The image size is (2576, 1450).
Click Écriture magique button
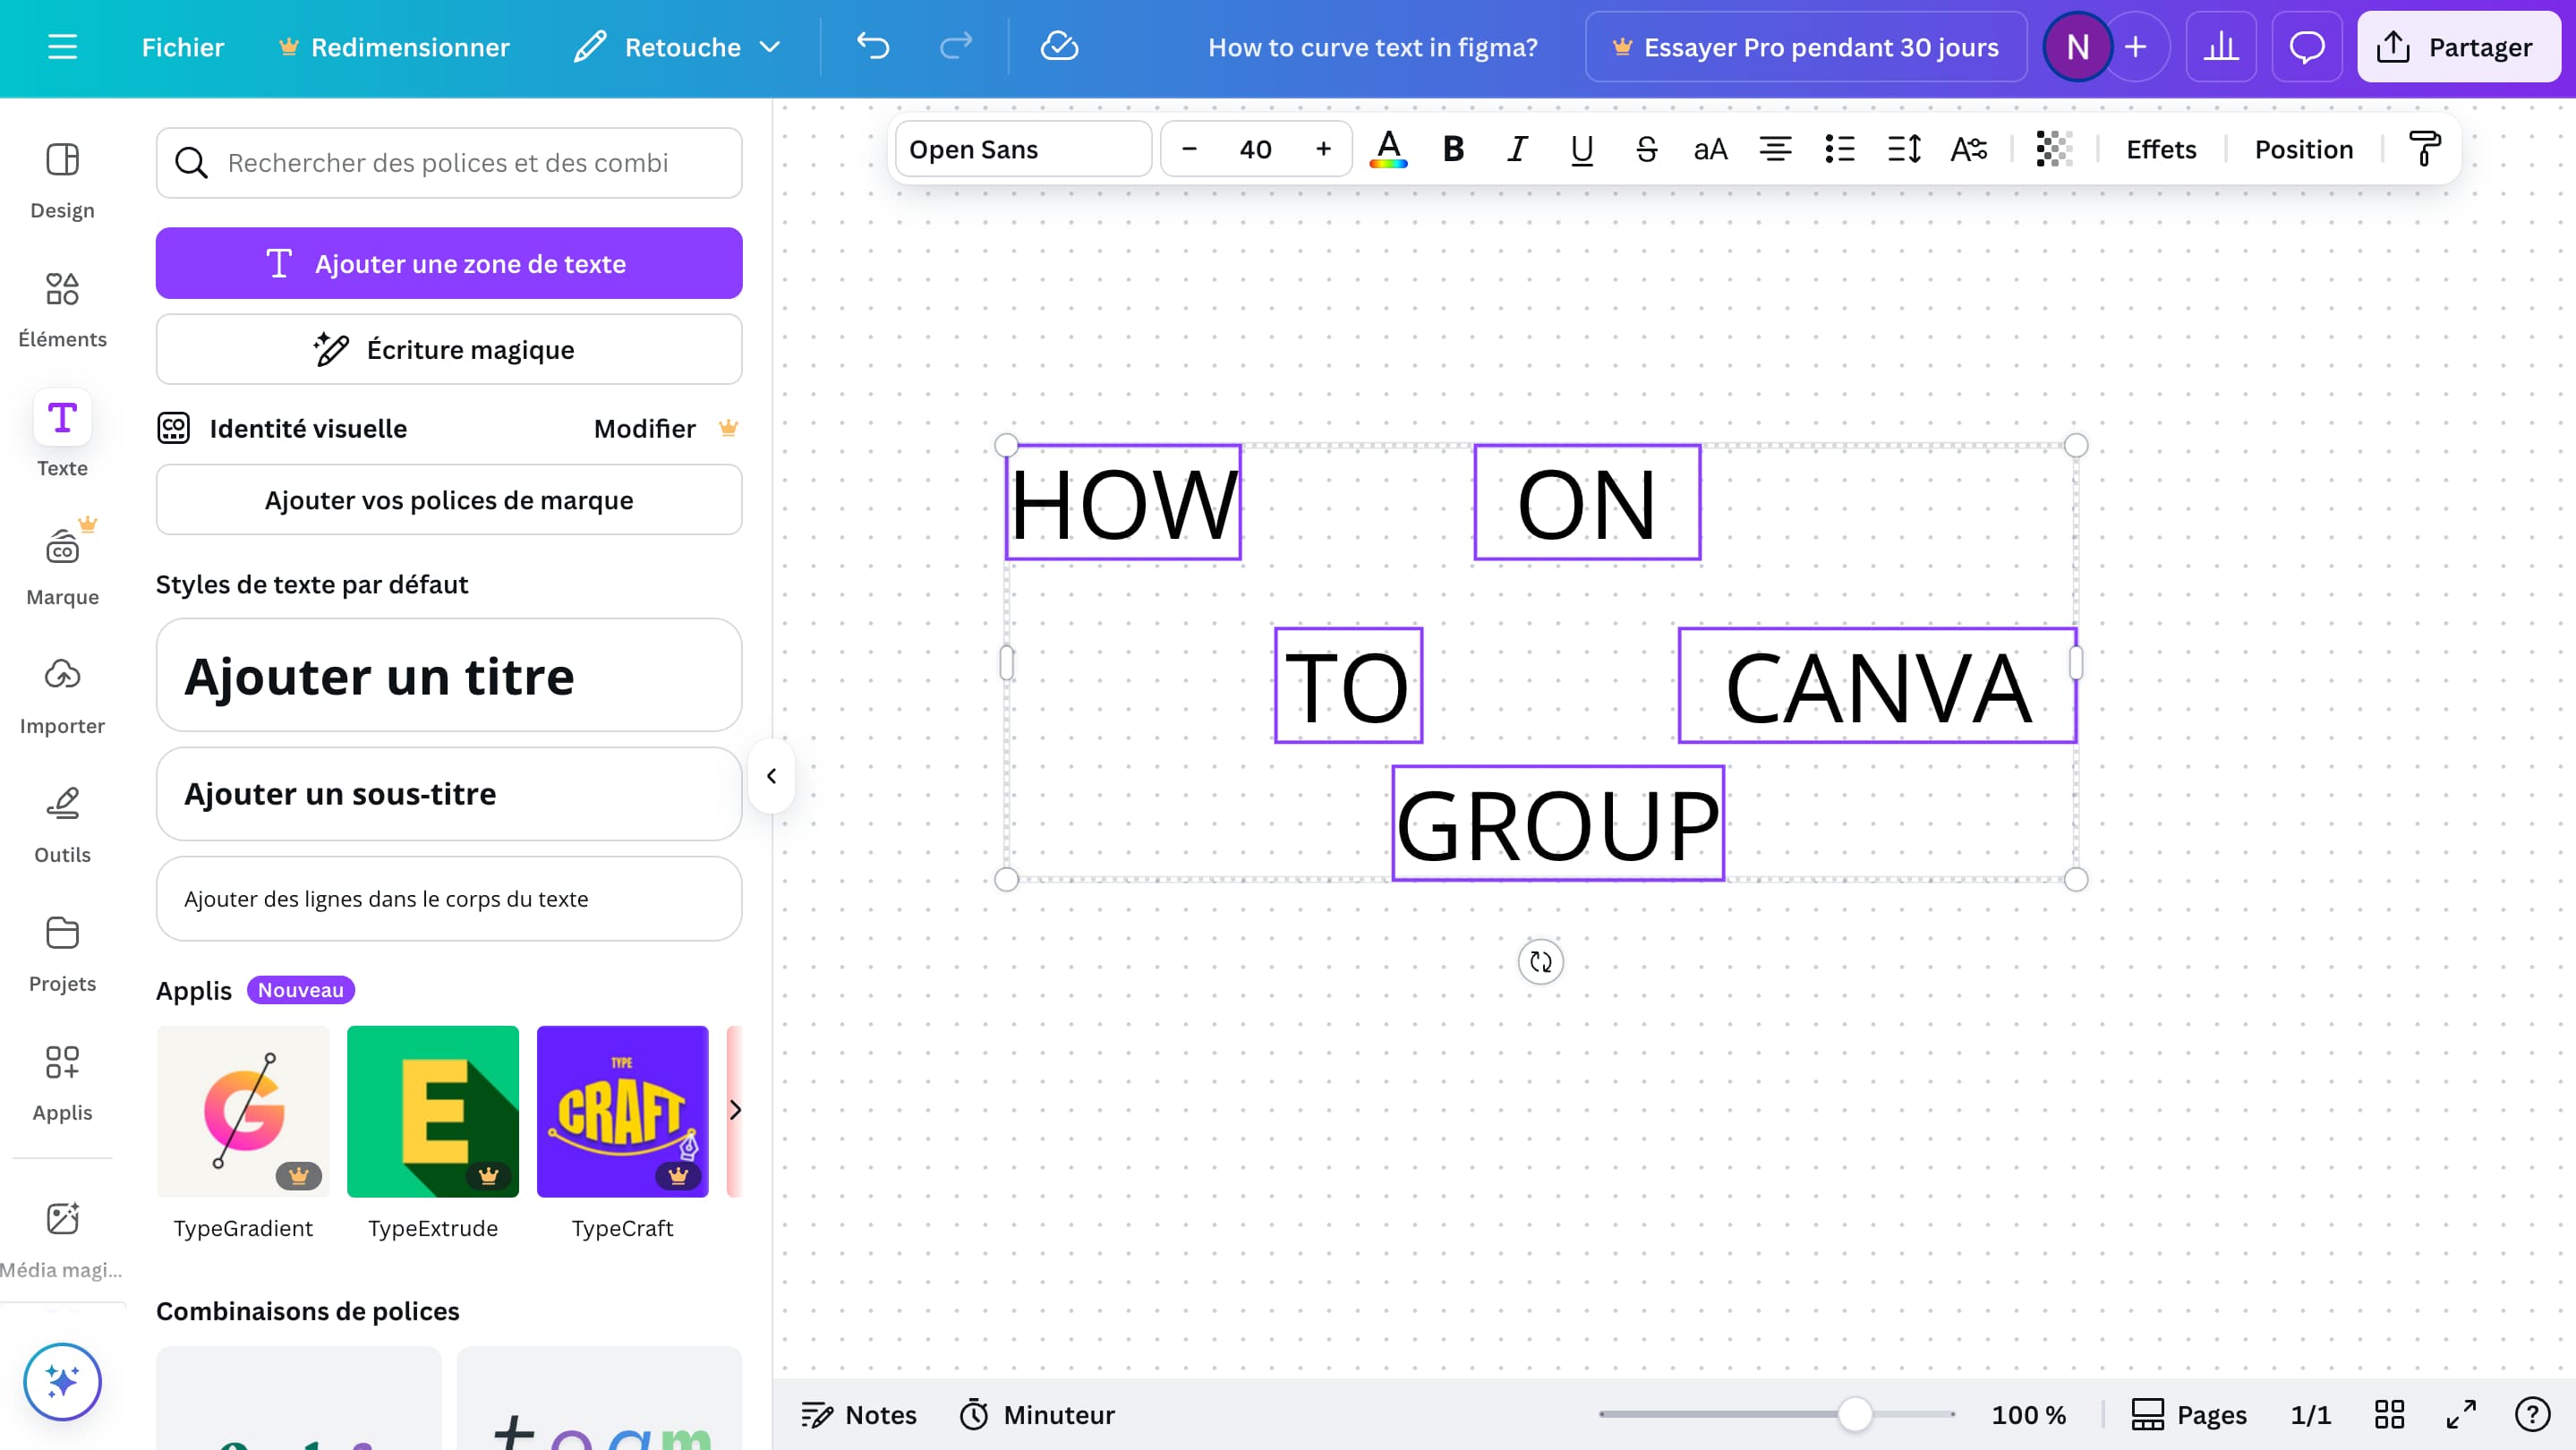click(x=449, y=349)
